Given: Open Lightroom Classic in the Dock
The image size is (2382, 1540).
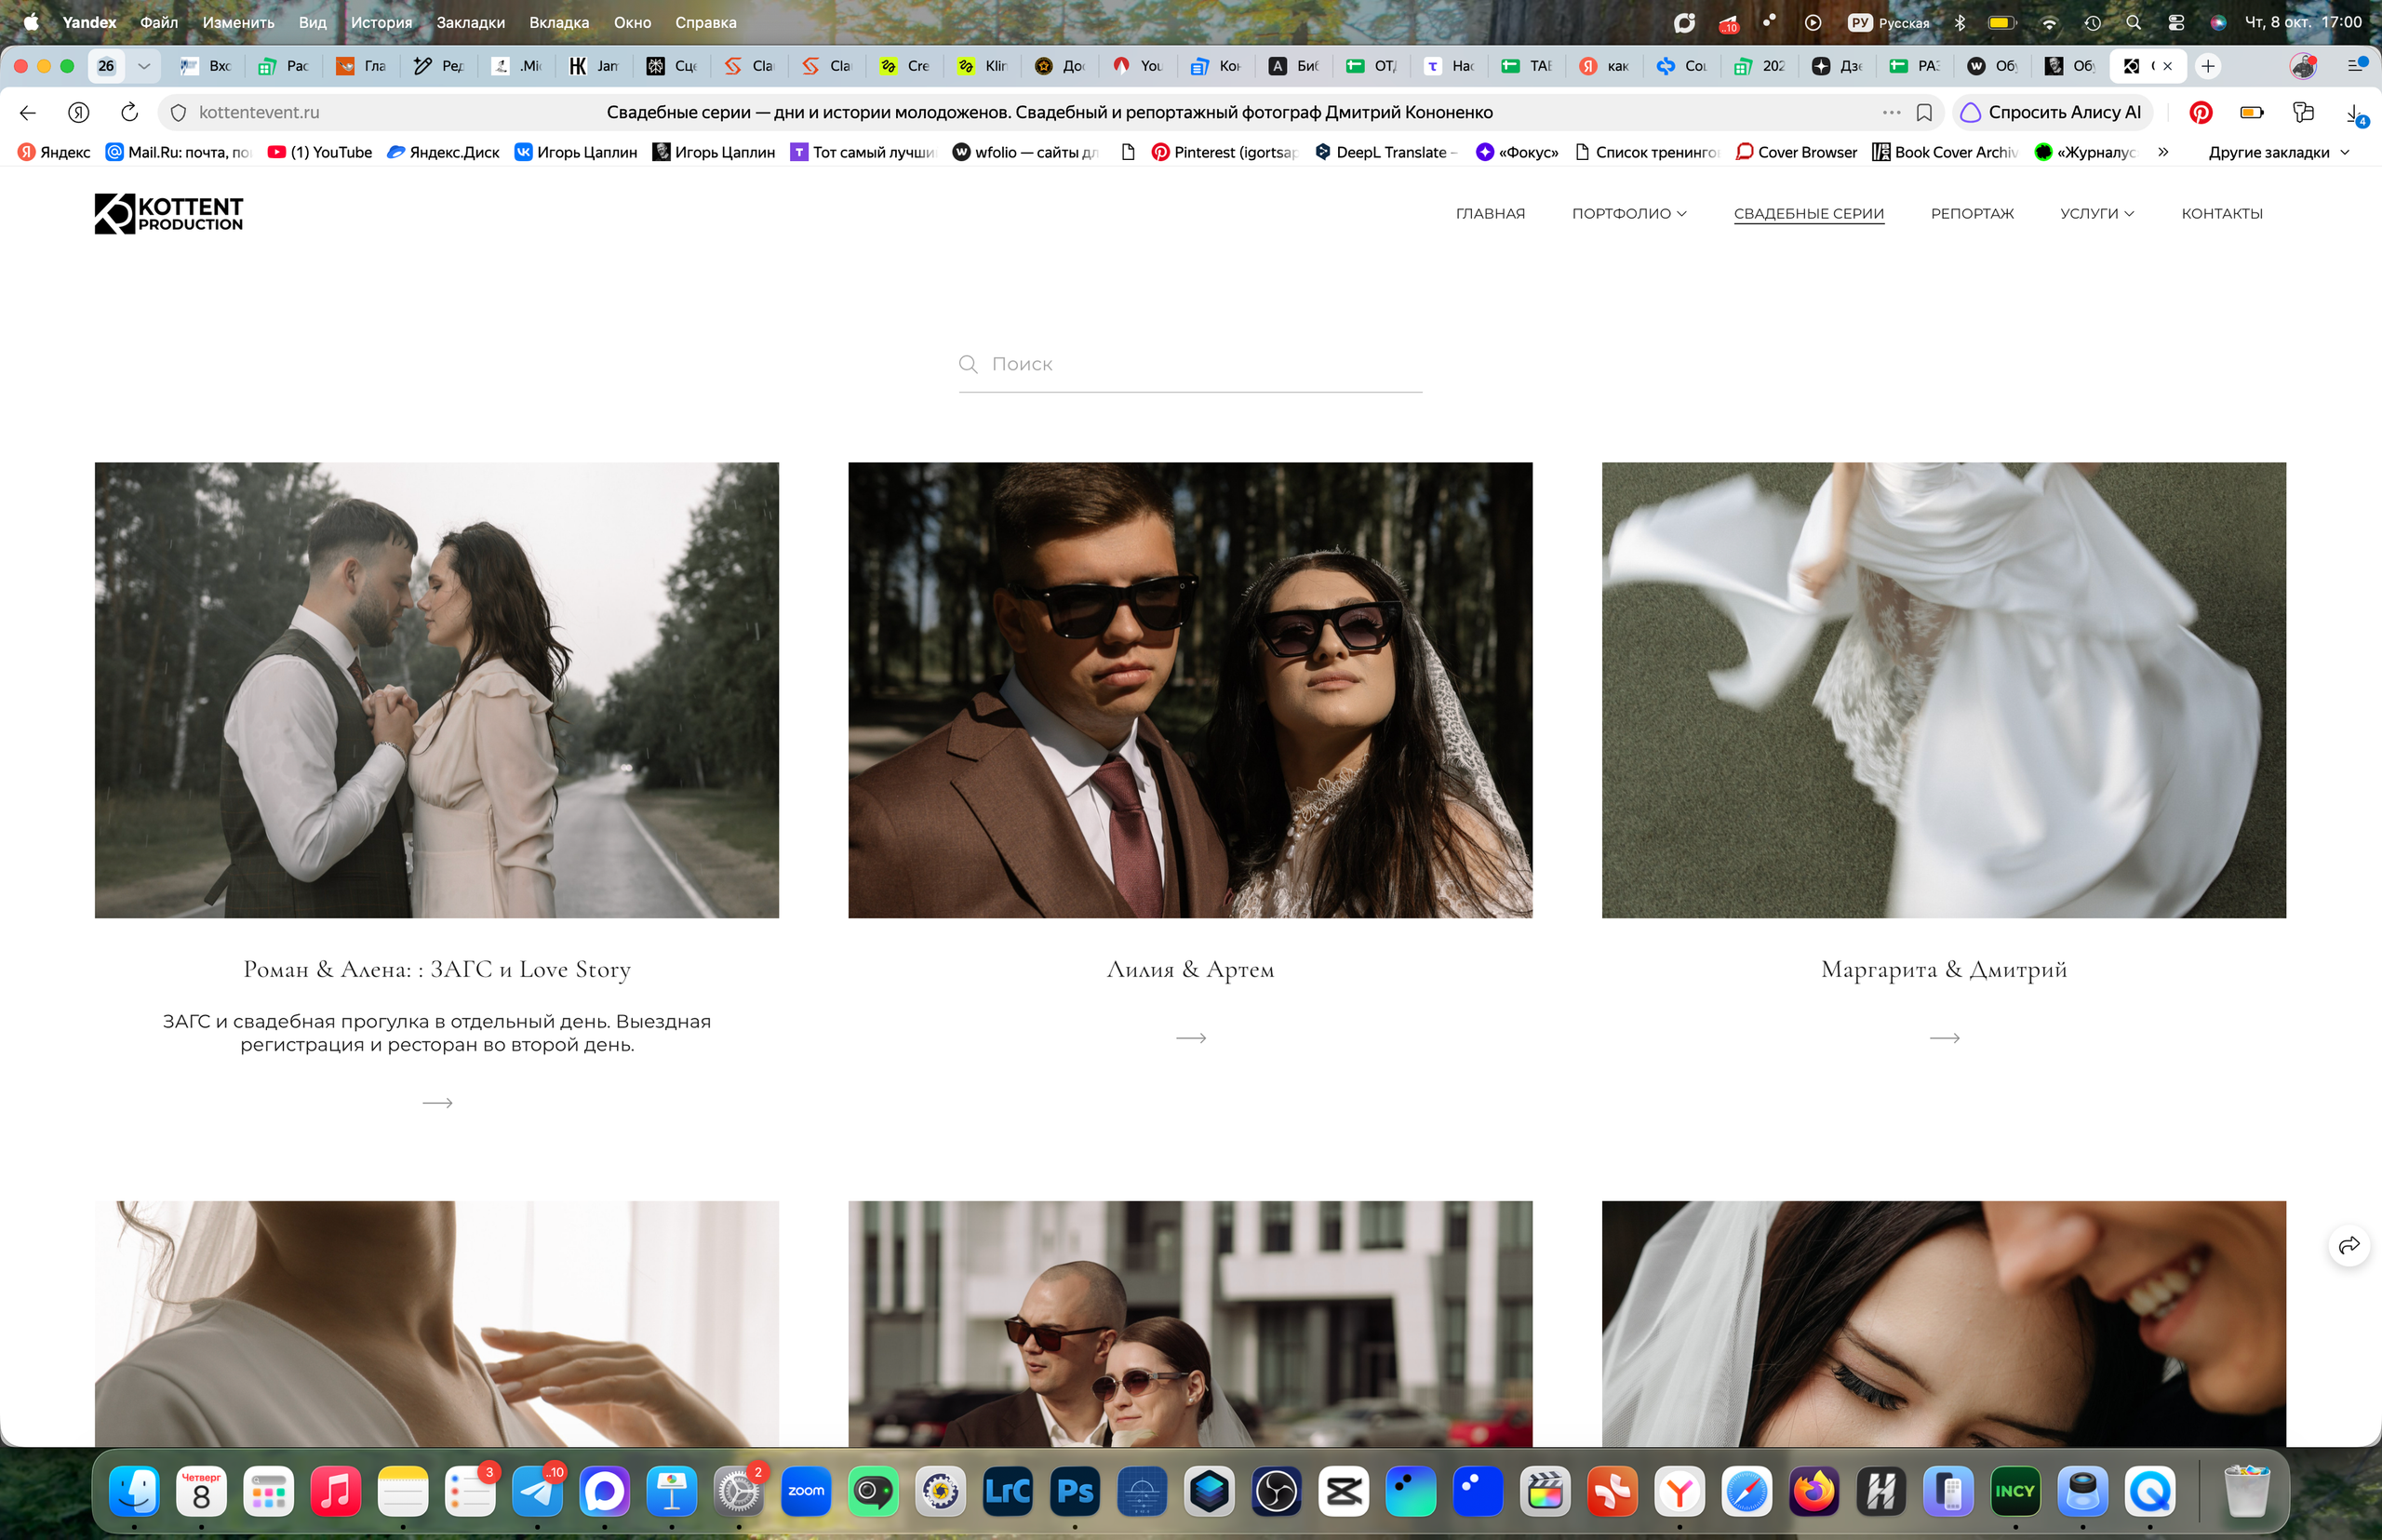Looking at the screenshot, I should 1008,1492.
